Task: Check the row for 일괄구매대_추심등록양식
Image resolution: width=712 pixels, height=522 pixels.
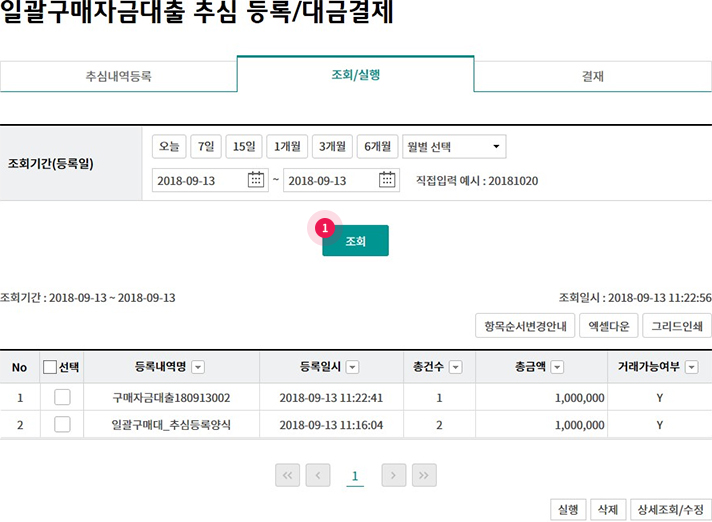Action: 62,424
